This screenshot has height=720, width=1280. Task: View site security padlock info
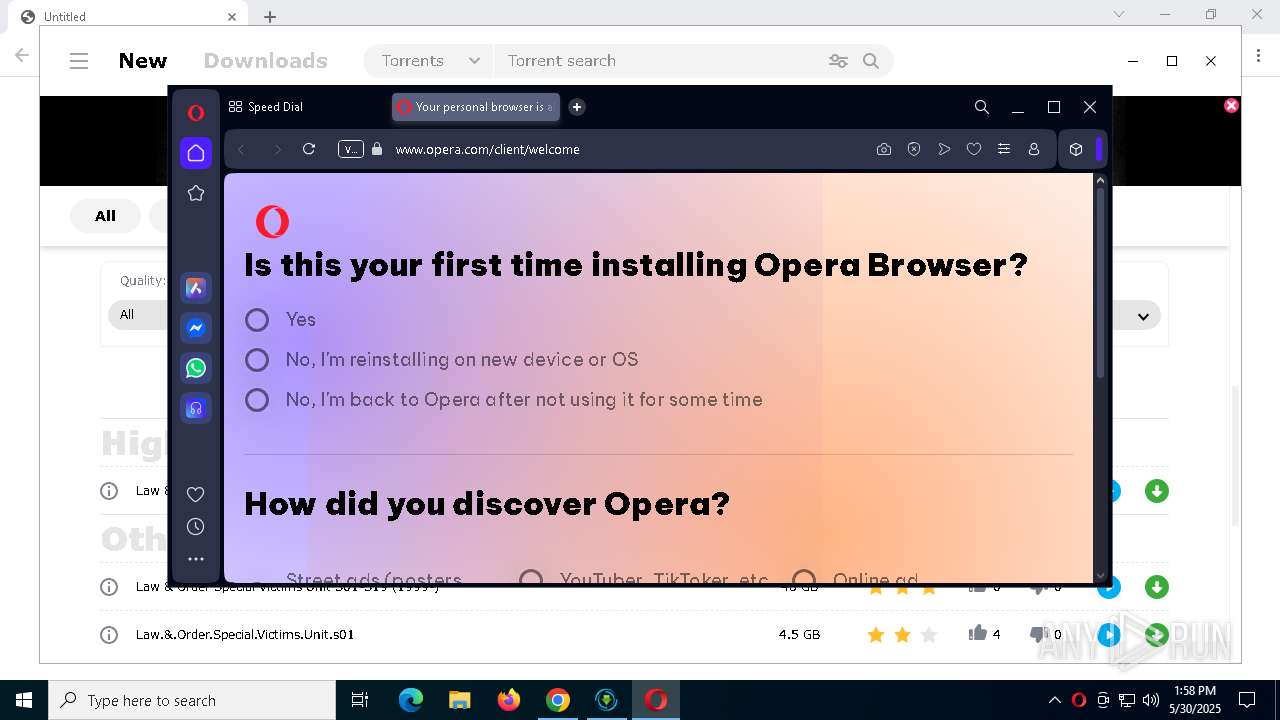pos(377,149)
